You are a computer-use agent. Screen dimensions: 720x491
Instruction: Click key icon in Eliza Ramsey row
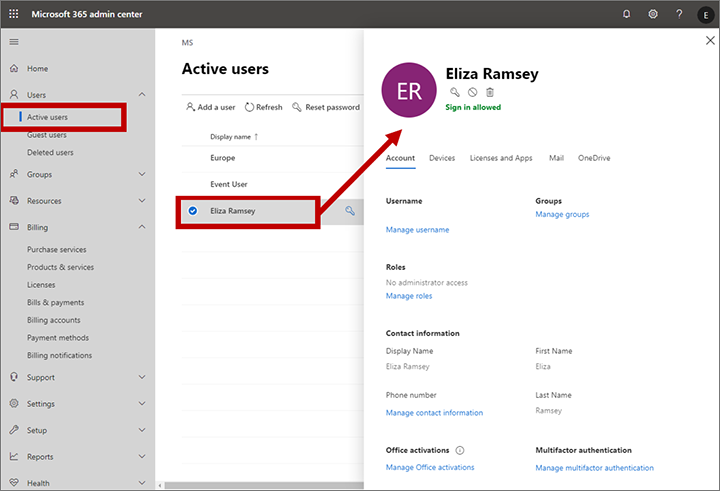[x=350, y=211]
